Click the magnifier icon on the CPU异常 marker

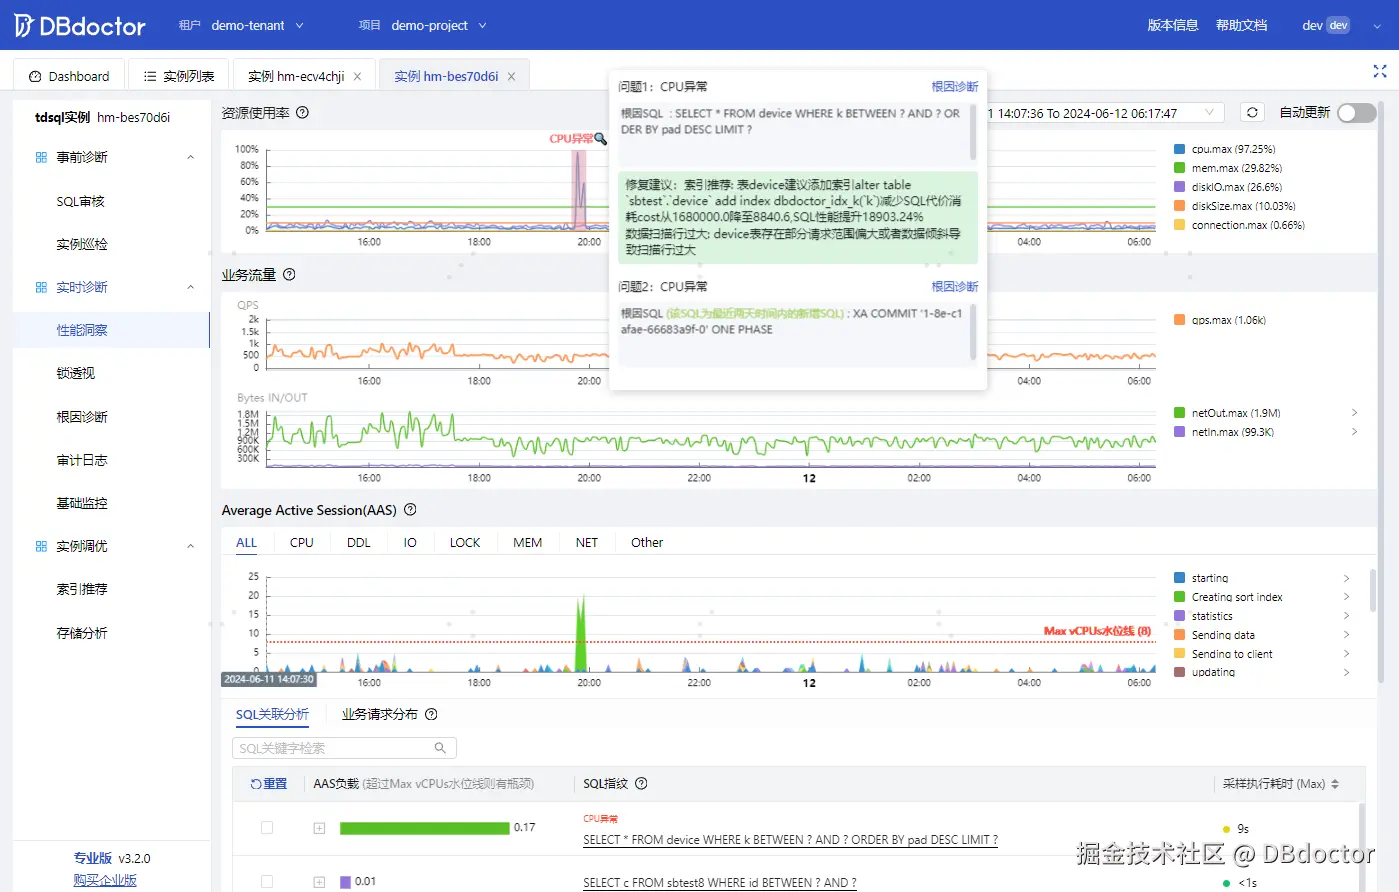(x=601, y=139)
